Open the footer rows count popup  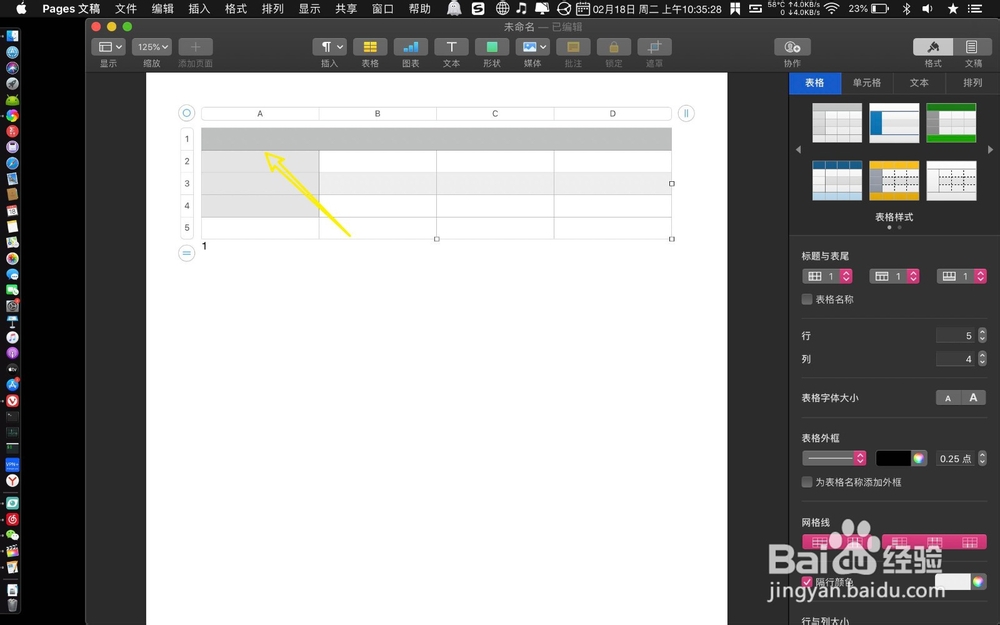pos(962,276)
